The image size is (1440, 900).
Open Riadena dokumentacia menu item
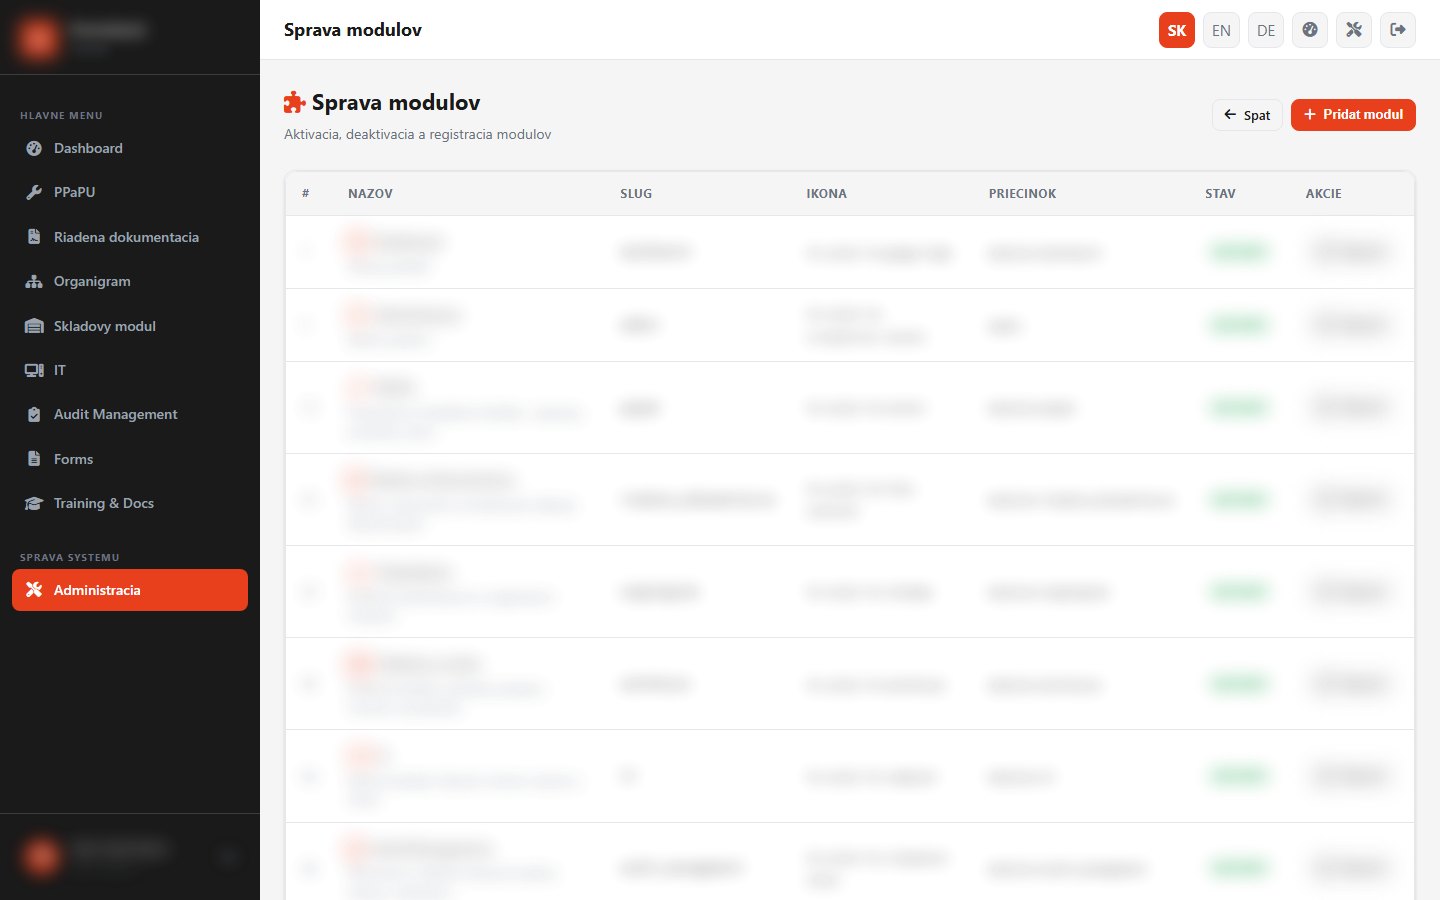(130, 237)
